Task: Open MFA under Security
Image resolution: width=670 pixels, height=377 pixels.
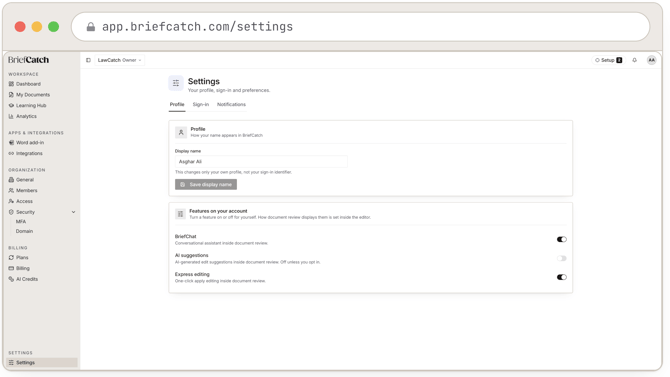Action: pos(21,221)
